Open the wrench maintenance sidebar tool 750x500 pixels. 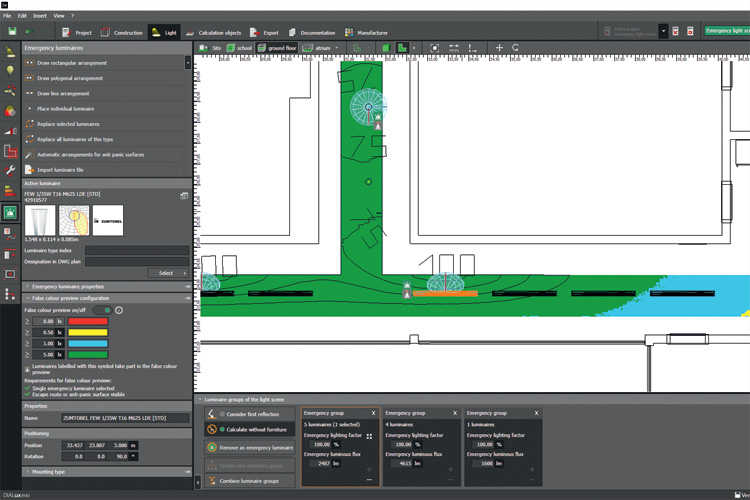[x=10, y=171]
